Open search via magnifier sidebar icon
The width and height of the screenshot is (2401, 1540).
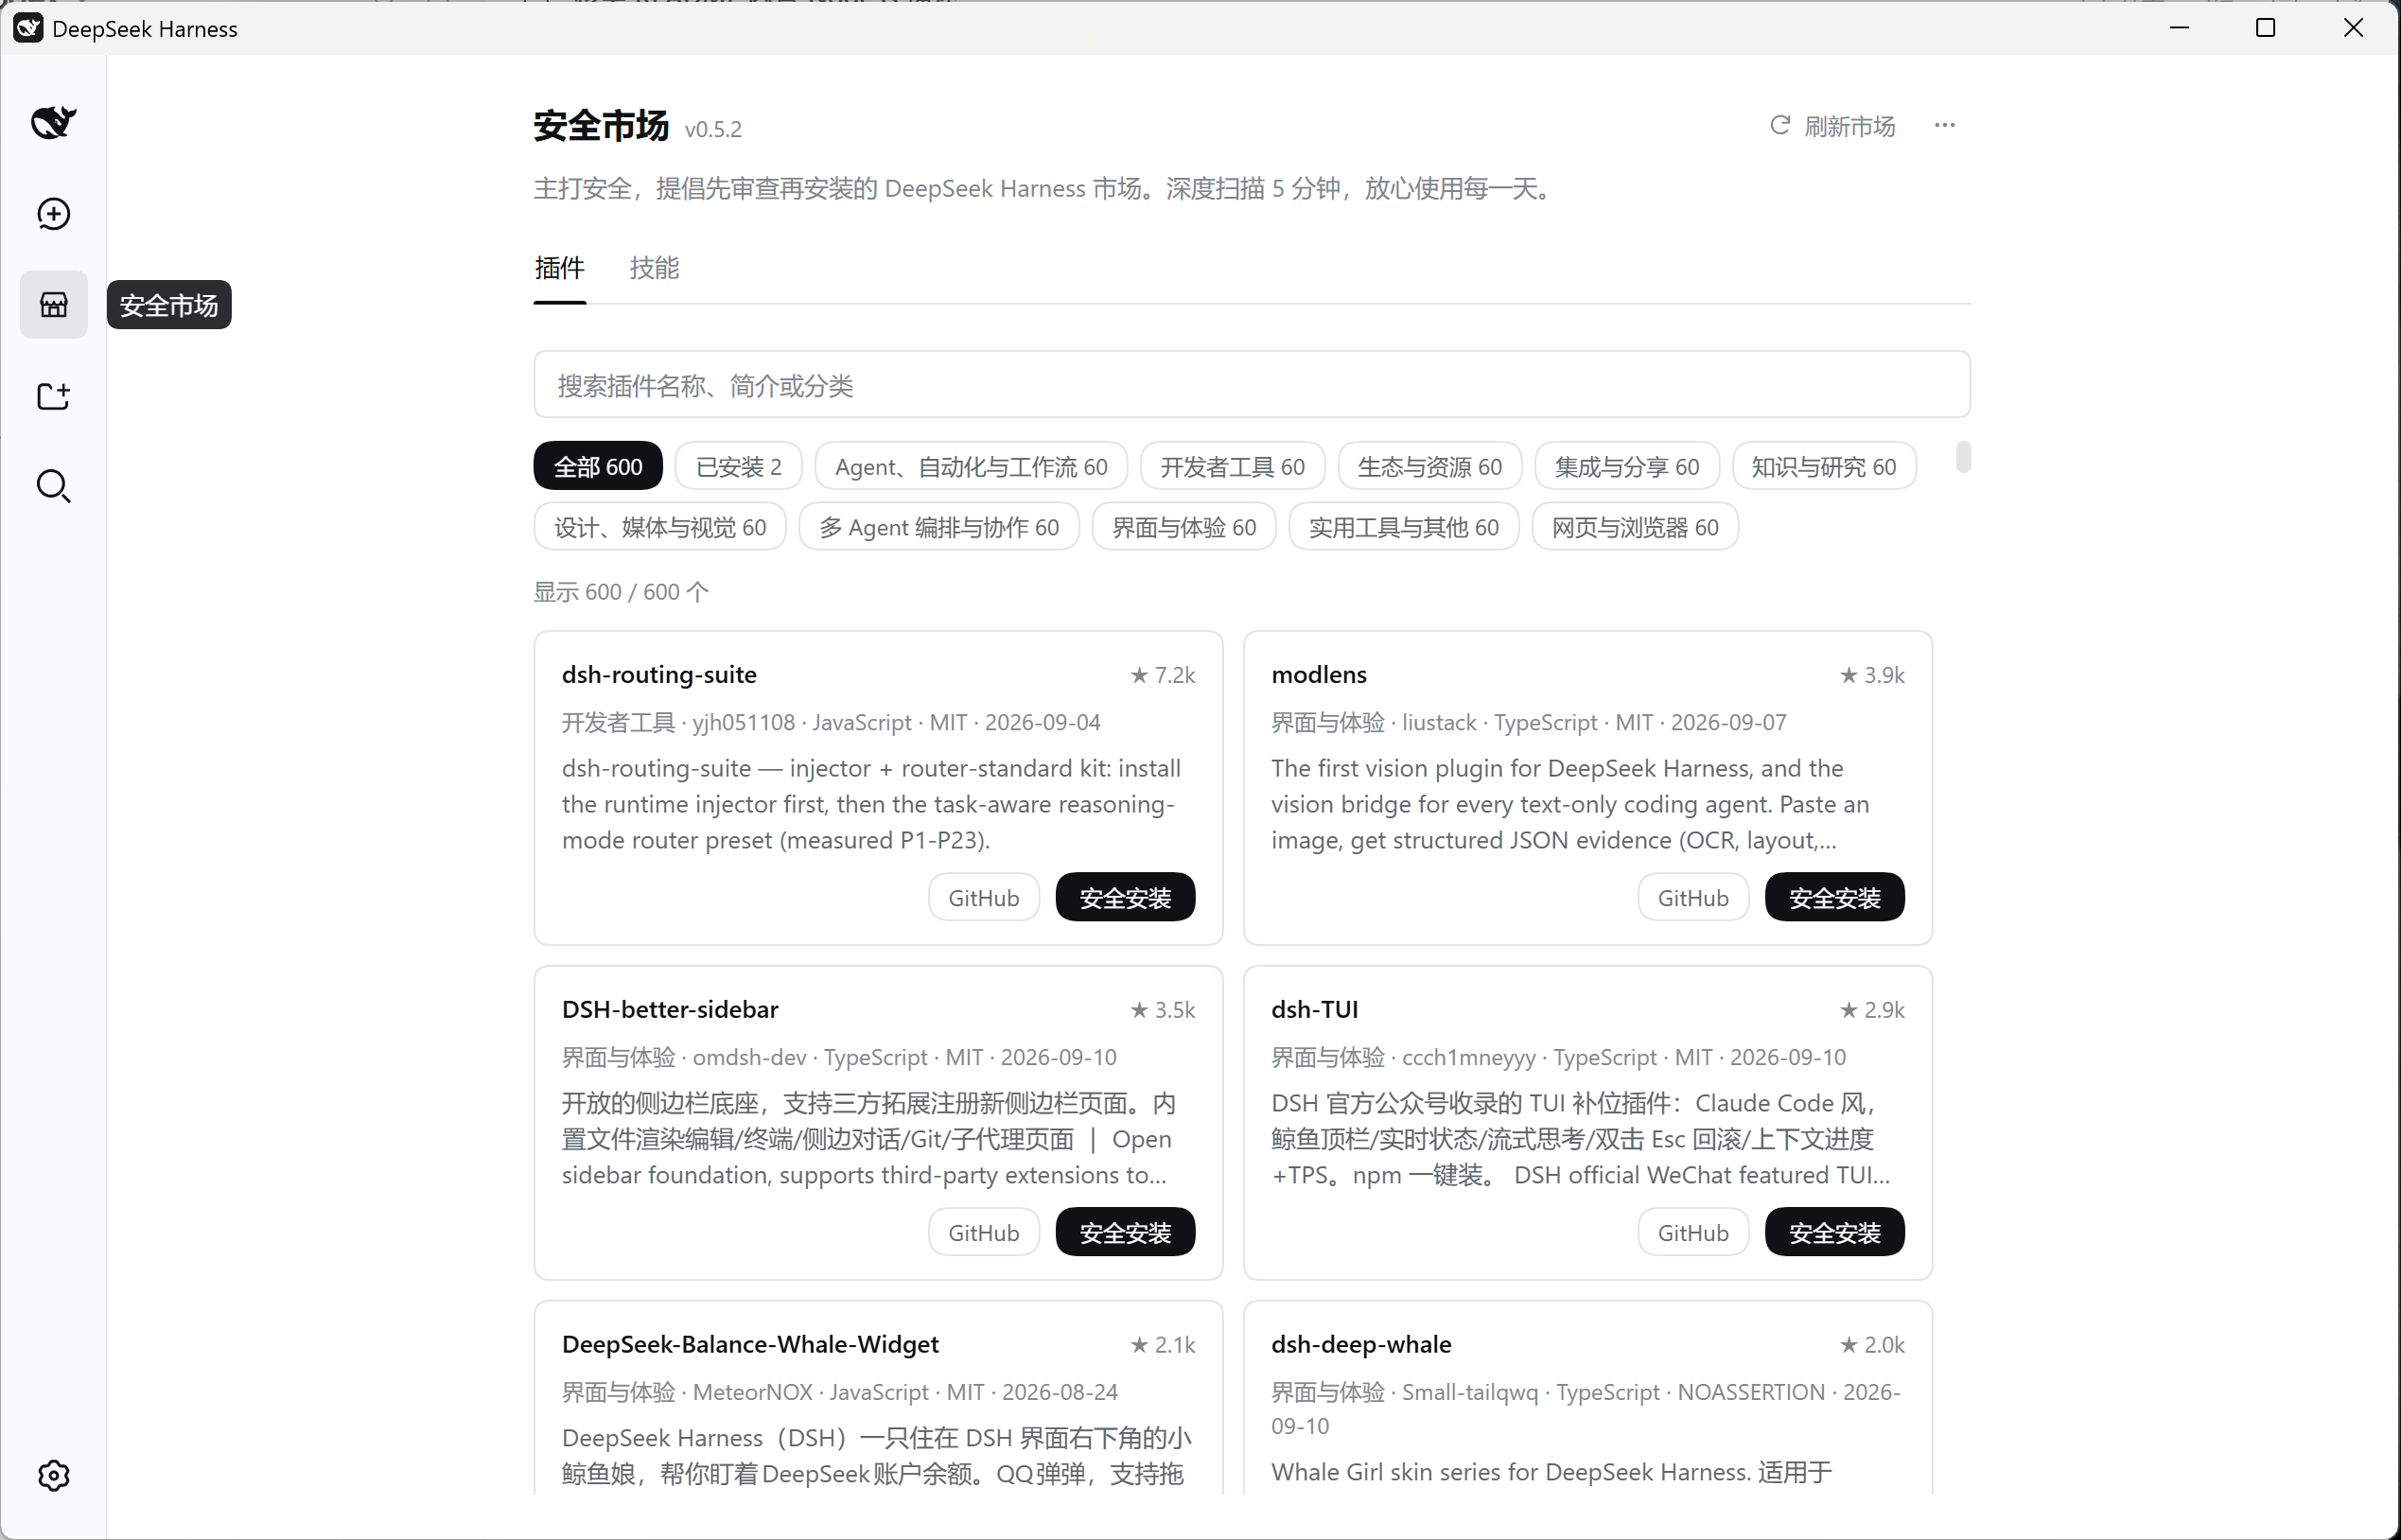53,486
